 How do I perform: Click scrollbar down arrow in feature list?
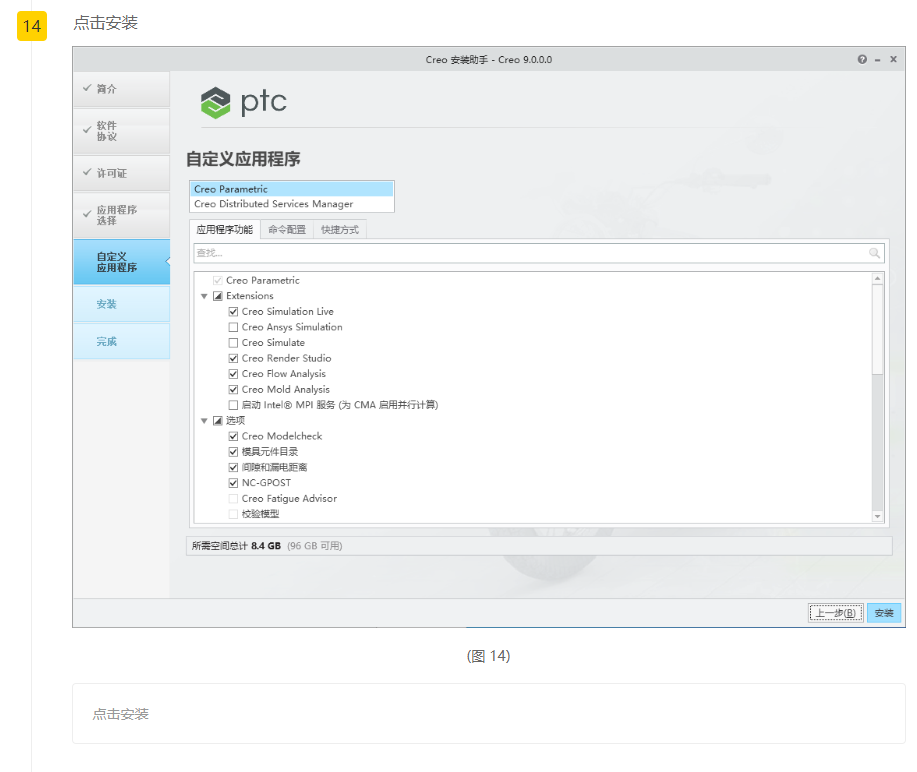[x=877, y=516]
